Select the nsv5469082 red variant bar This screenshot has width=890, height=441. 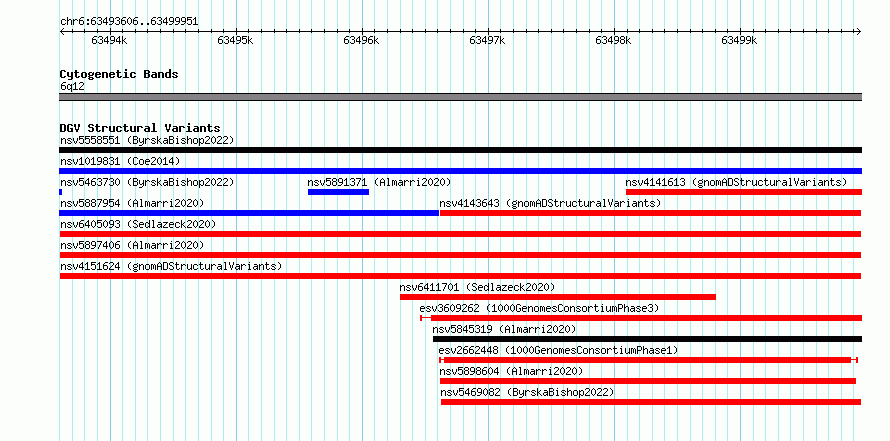click(x=651, y=402)
